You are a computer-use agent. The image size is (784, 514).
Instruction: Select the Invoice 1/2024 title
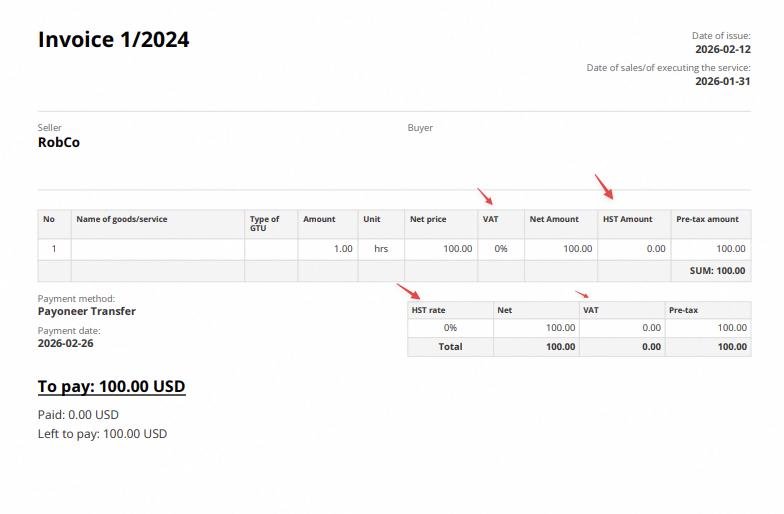click(114, 40)
